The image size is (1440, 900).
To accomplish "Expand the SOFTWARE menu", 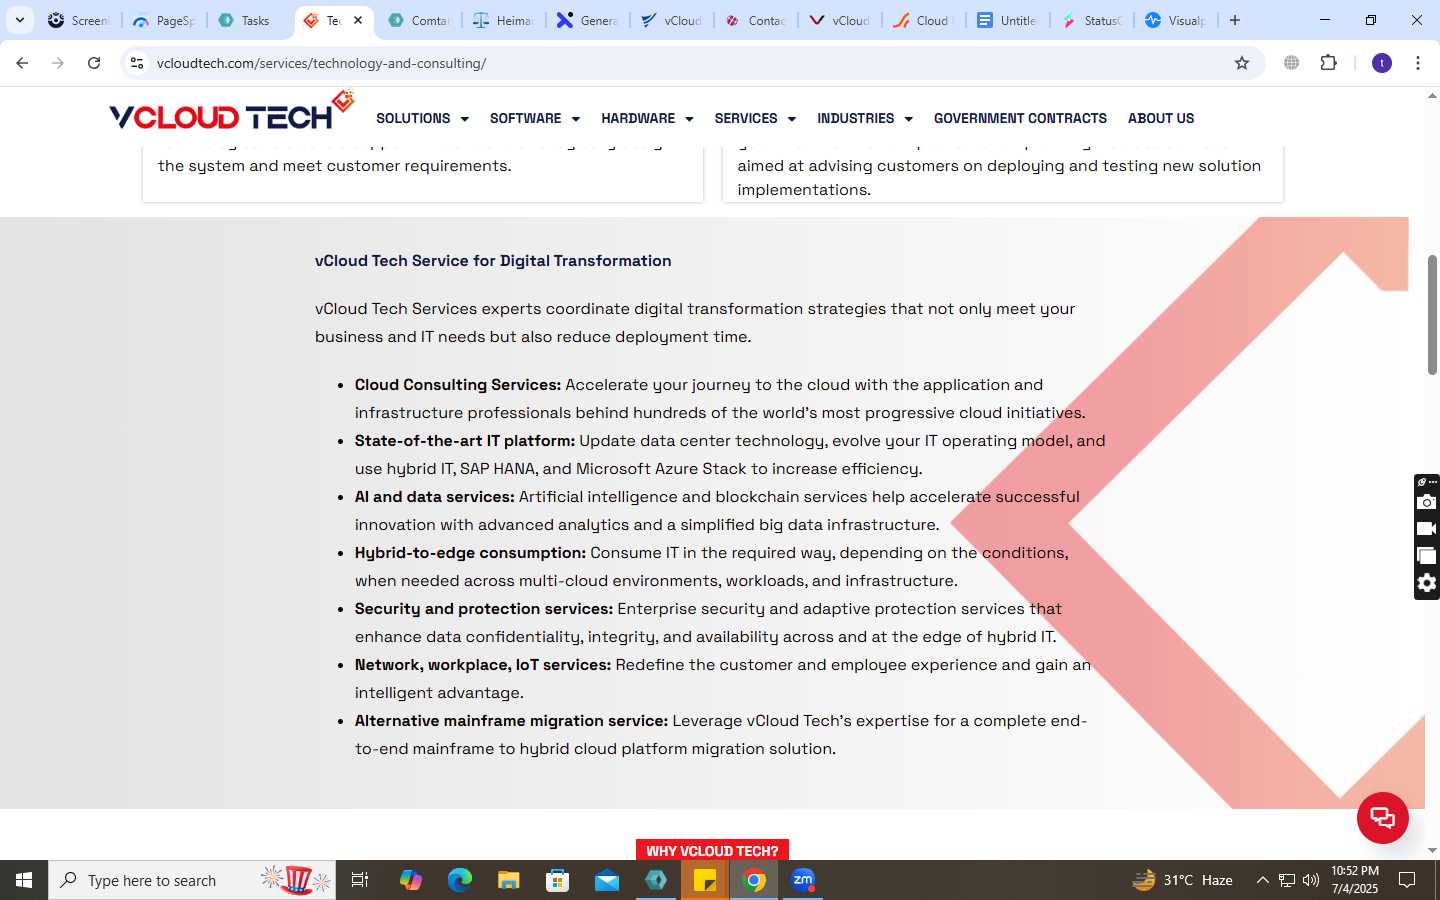I will pyautogui.click(x=535, y=118).
